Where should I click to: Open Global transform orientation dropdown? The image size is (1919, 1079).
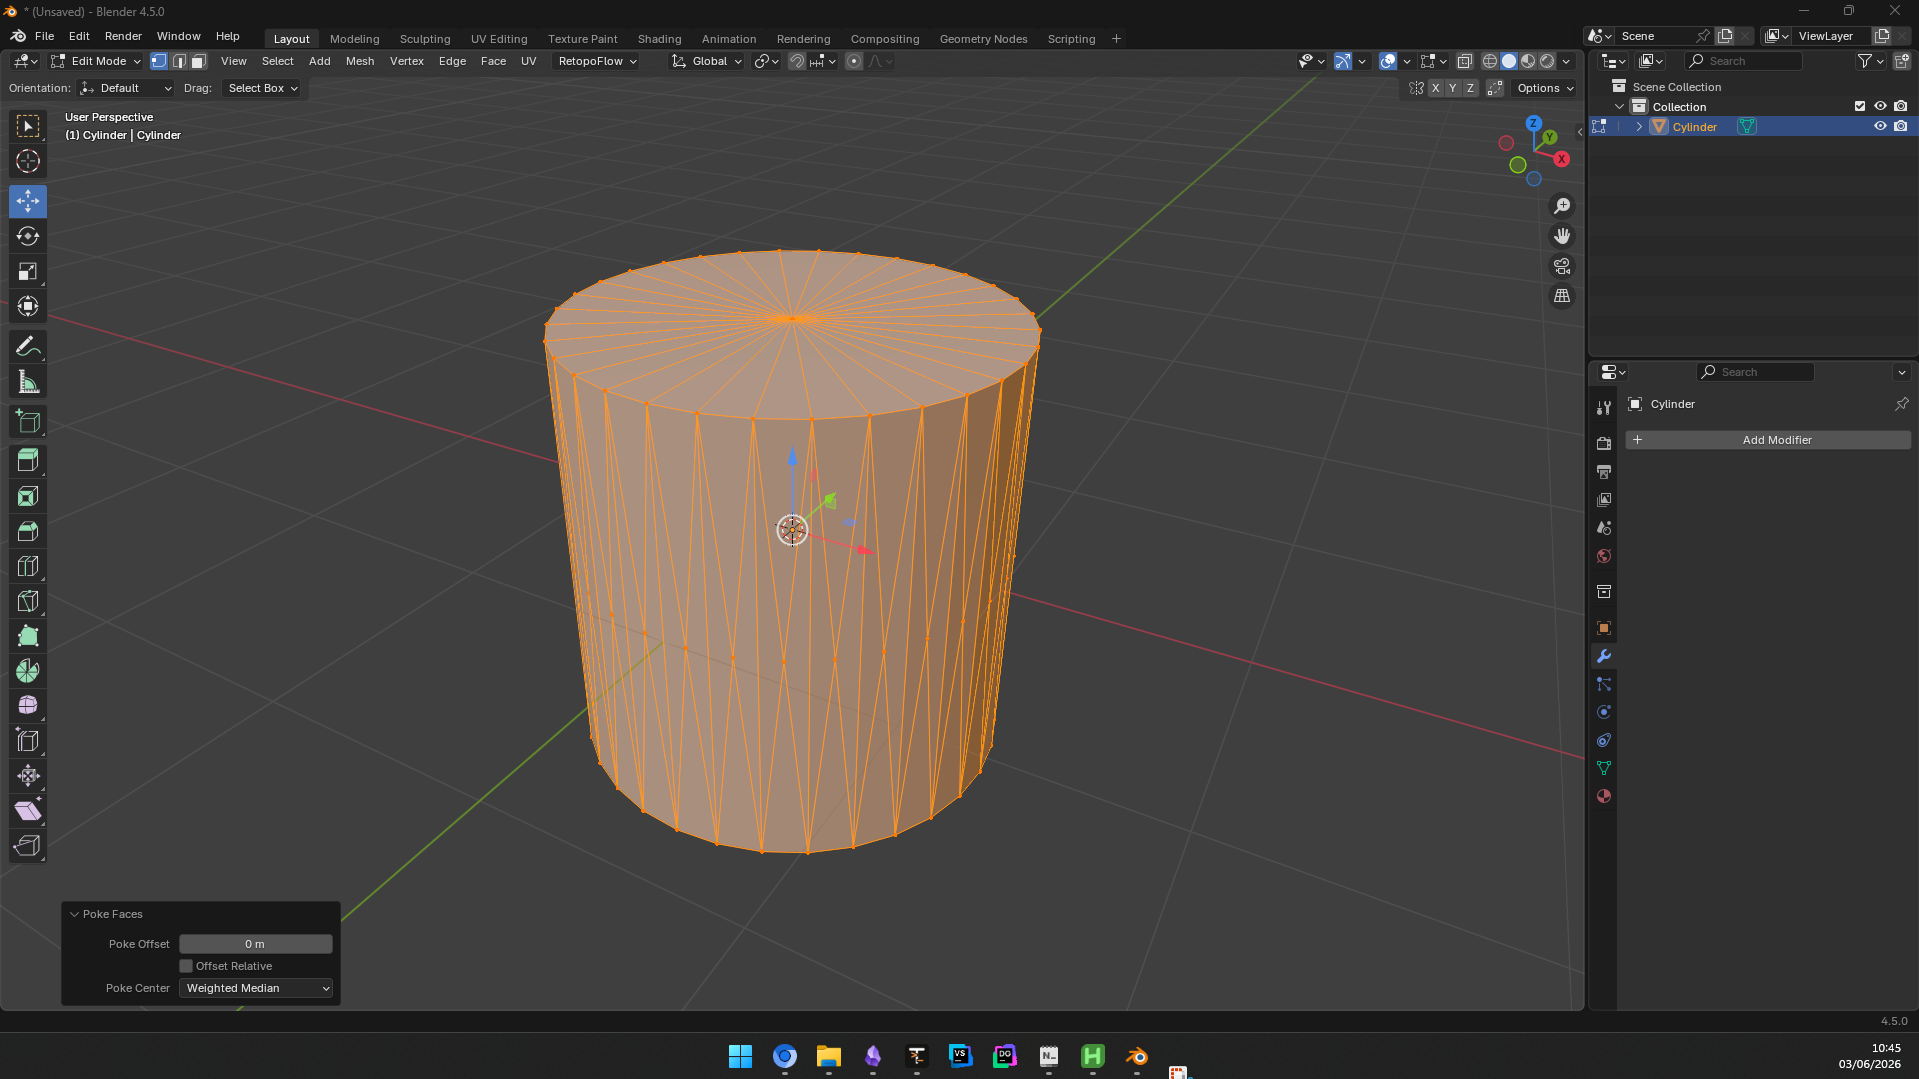707,61
